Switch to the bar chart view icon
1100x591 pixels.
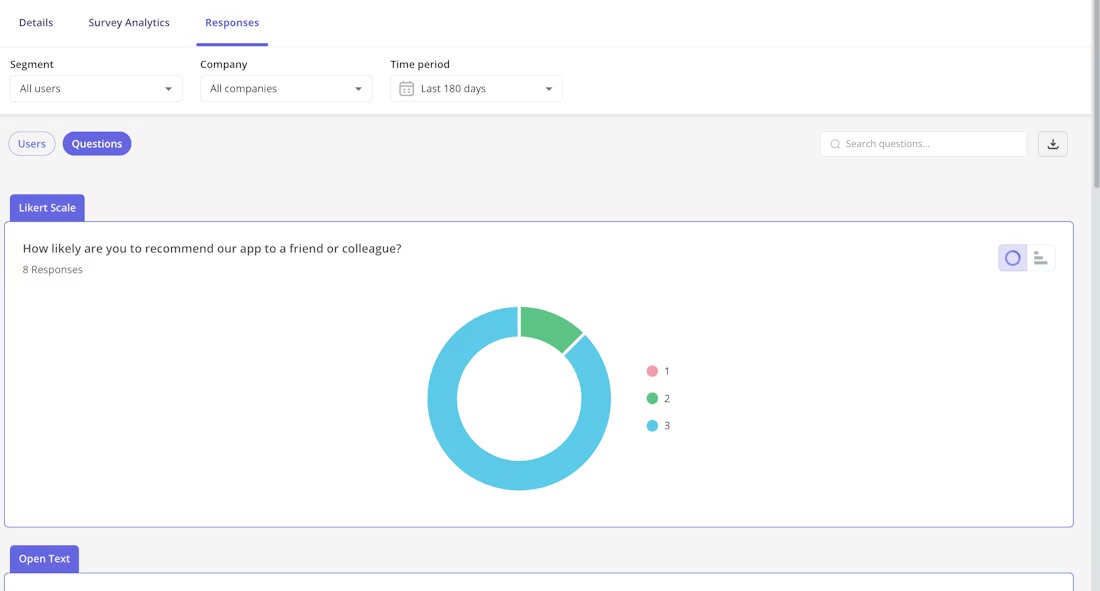[x=1040, y=257]
